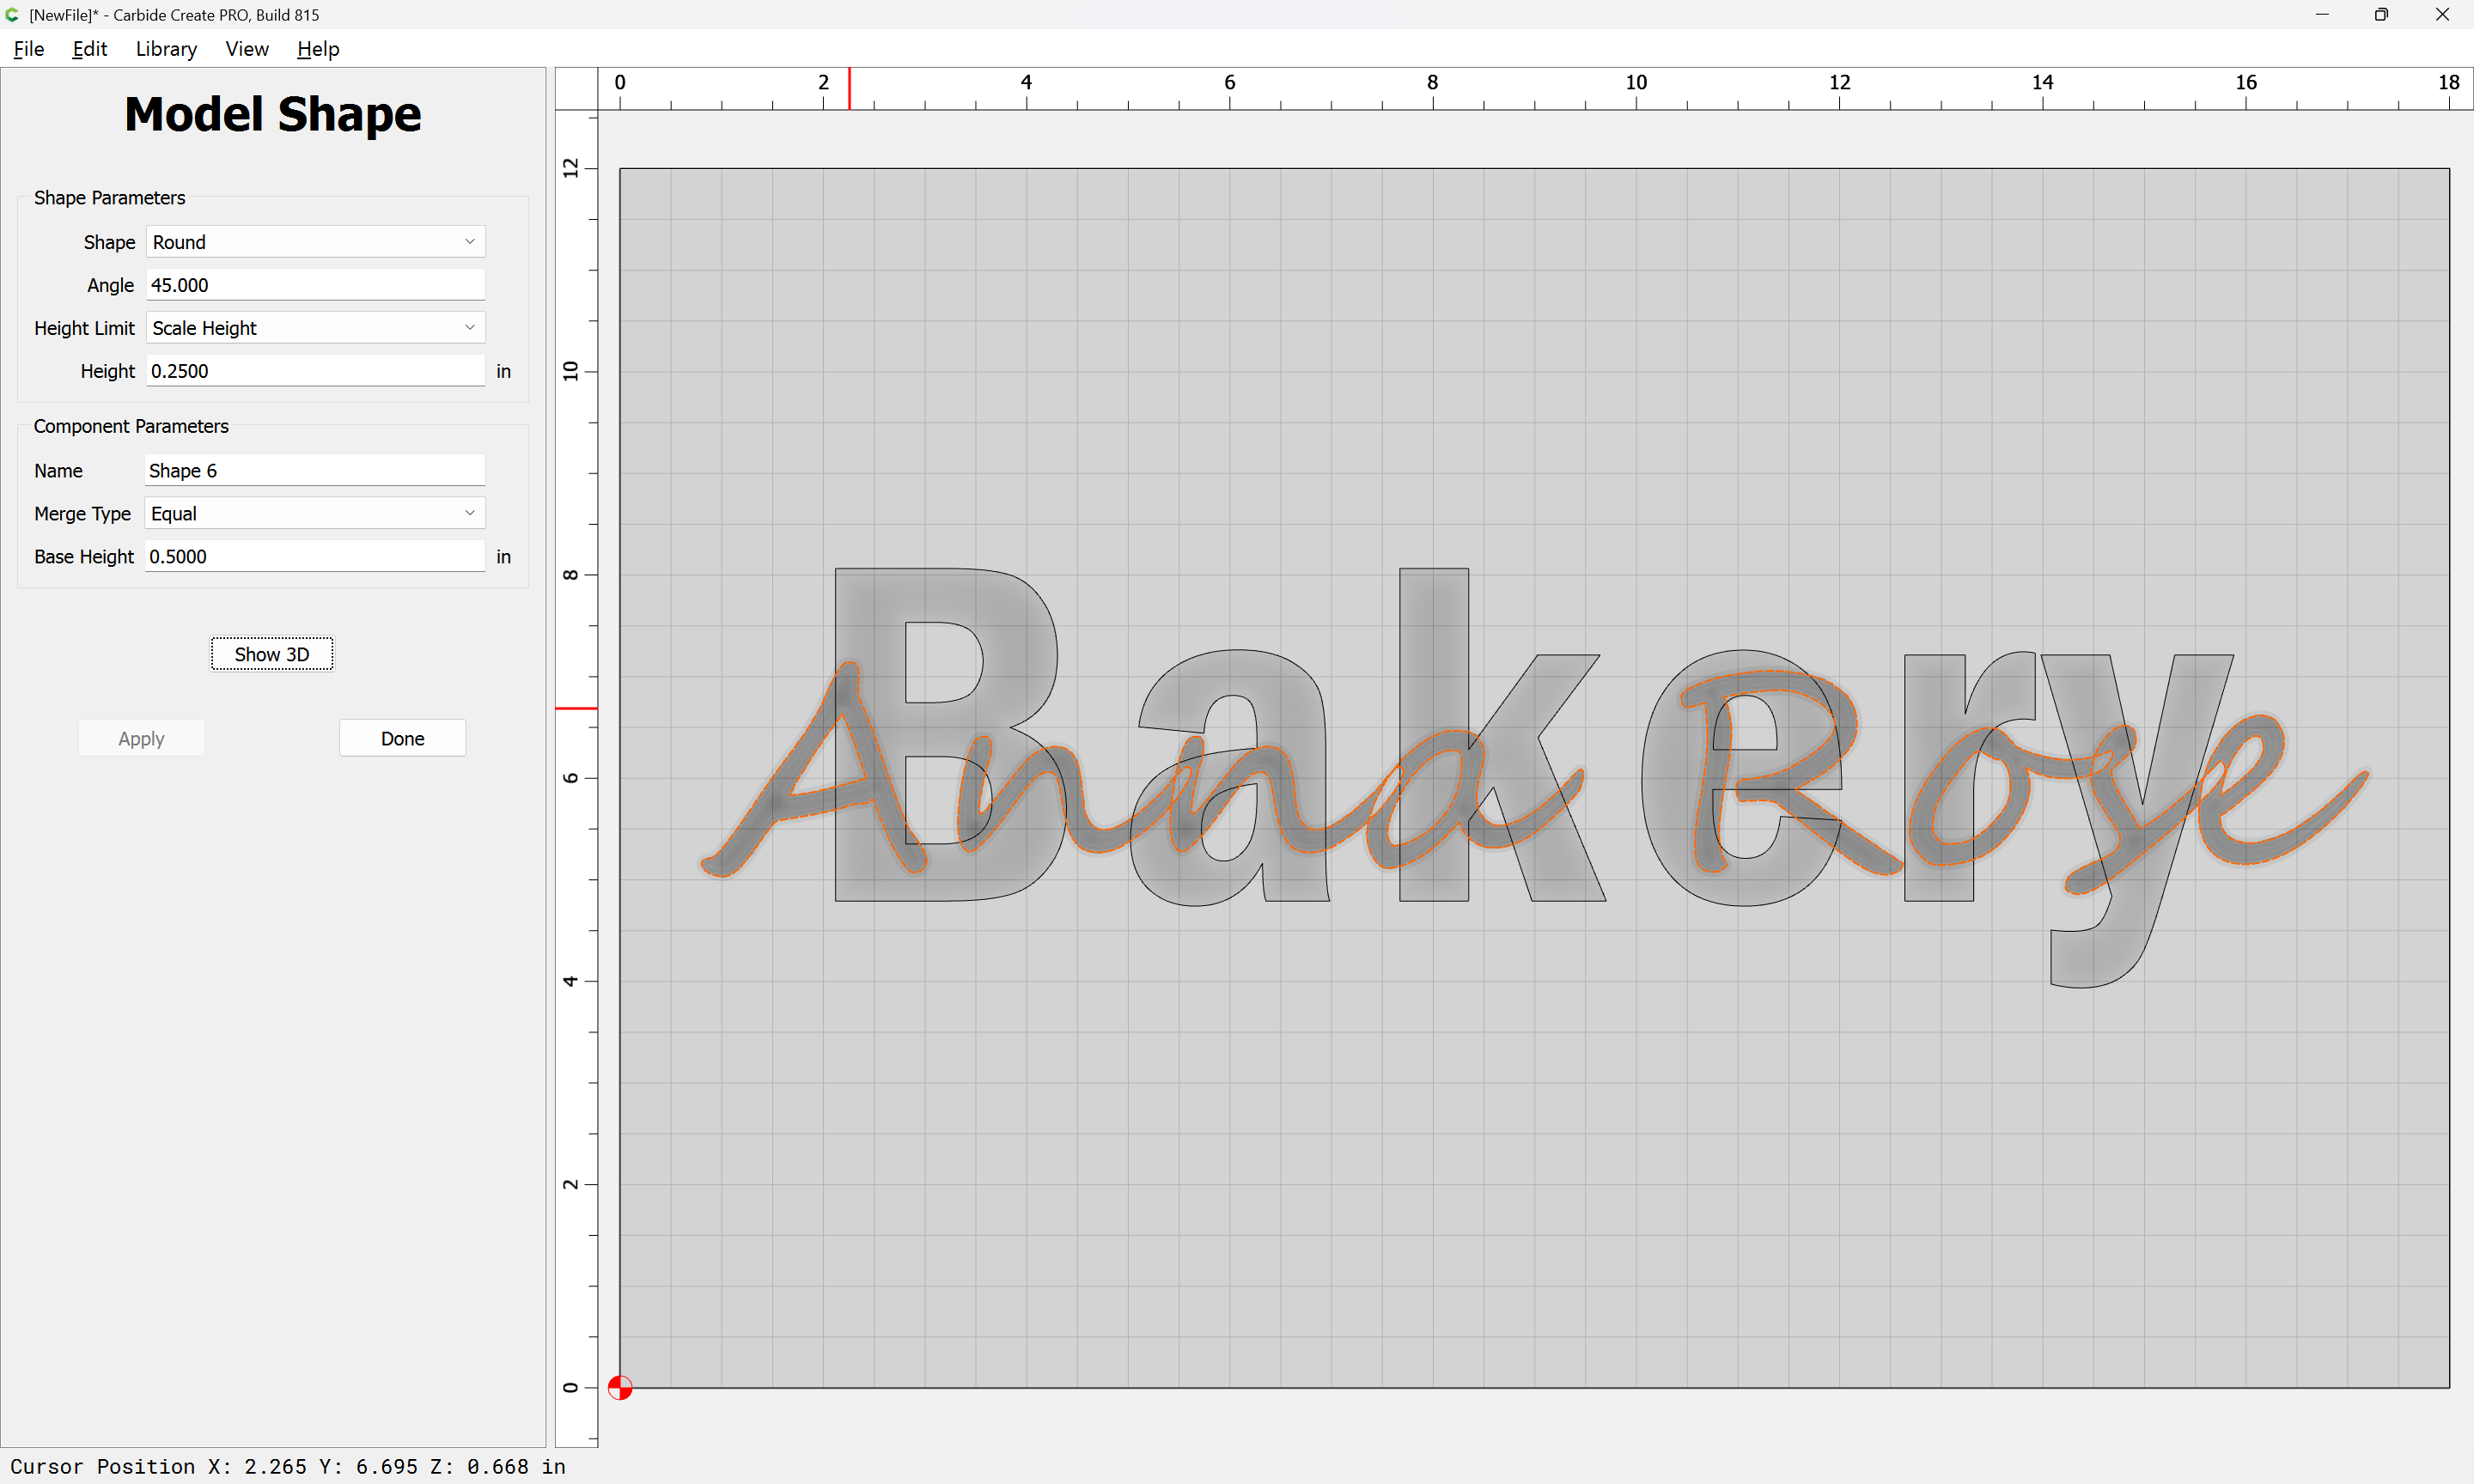The height and width of the screenshot is (1484, 2474).
Task: Click the Height Limit label
Action: 84,328
